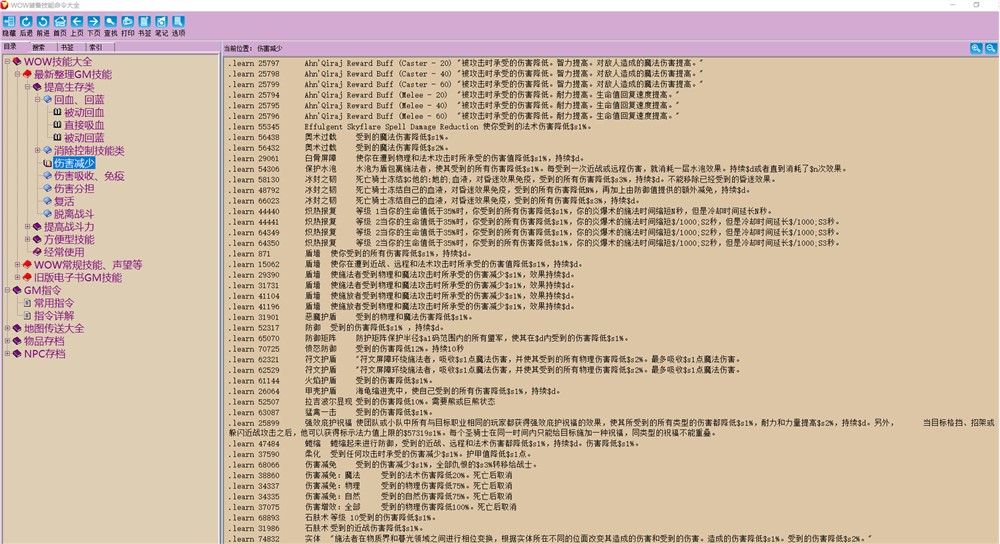
Task: Click the 下页 (next page) arrow icon
Action: (93, 21)
